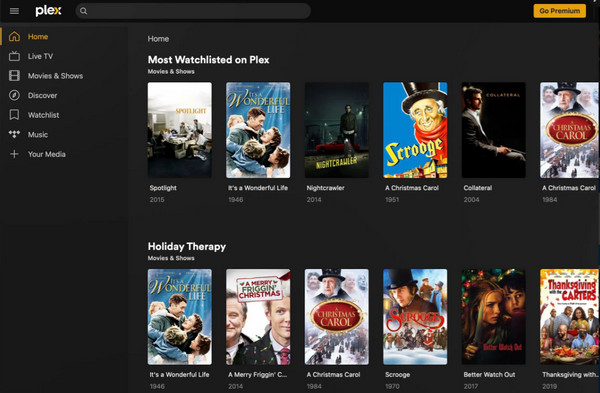The width and height of the screenshot is (600, 393).
Task: Select the Movies & Shows film icon
Action: pyautogui.click(x=14, y=75)
